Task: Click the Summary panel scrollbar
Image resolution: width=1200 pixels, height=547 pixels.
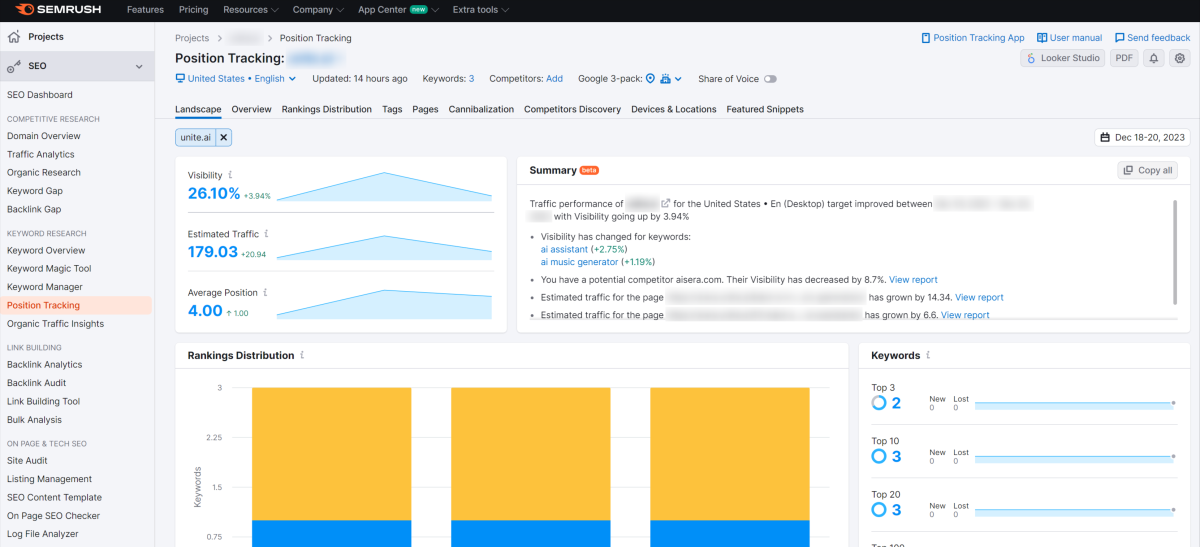Action: 1176,252
